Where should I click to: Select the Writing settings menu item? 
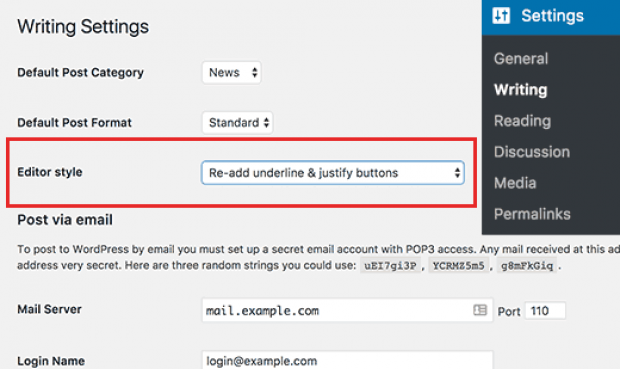point(520,90)
